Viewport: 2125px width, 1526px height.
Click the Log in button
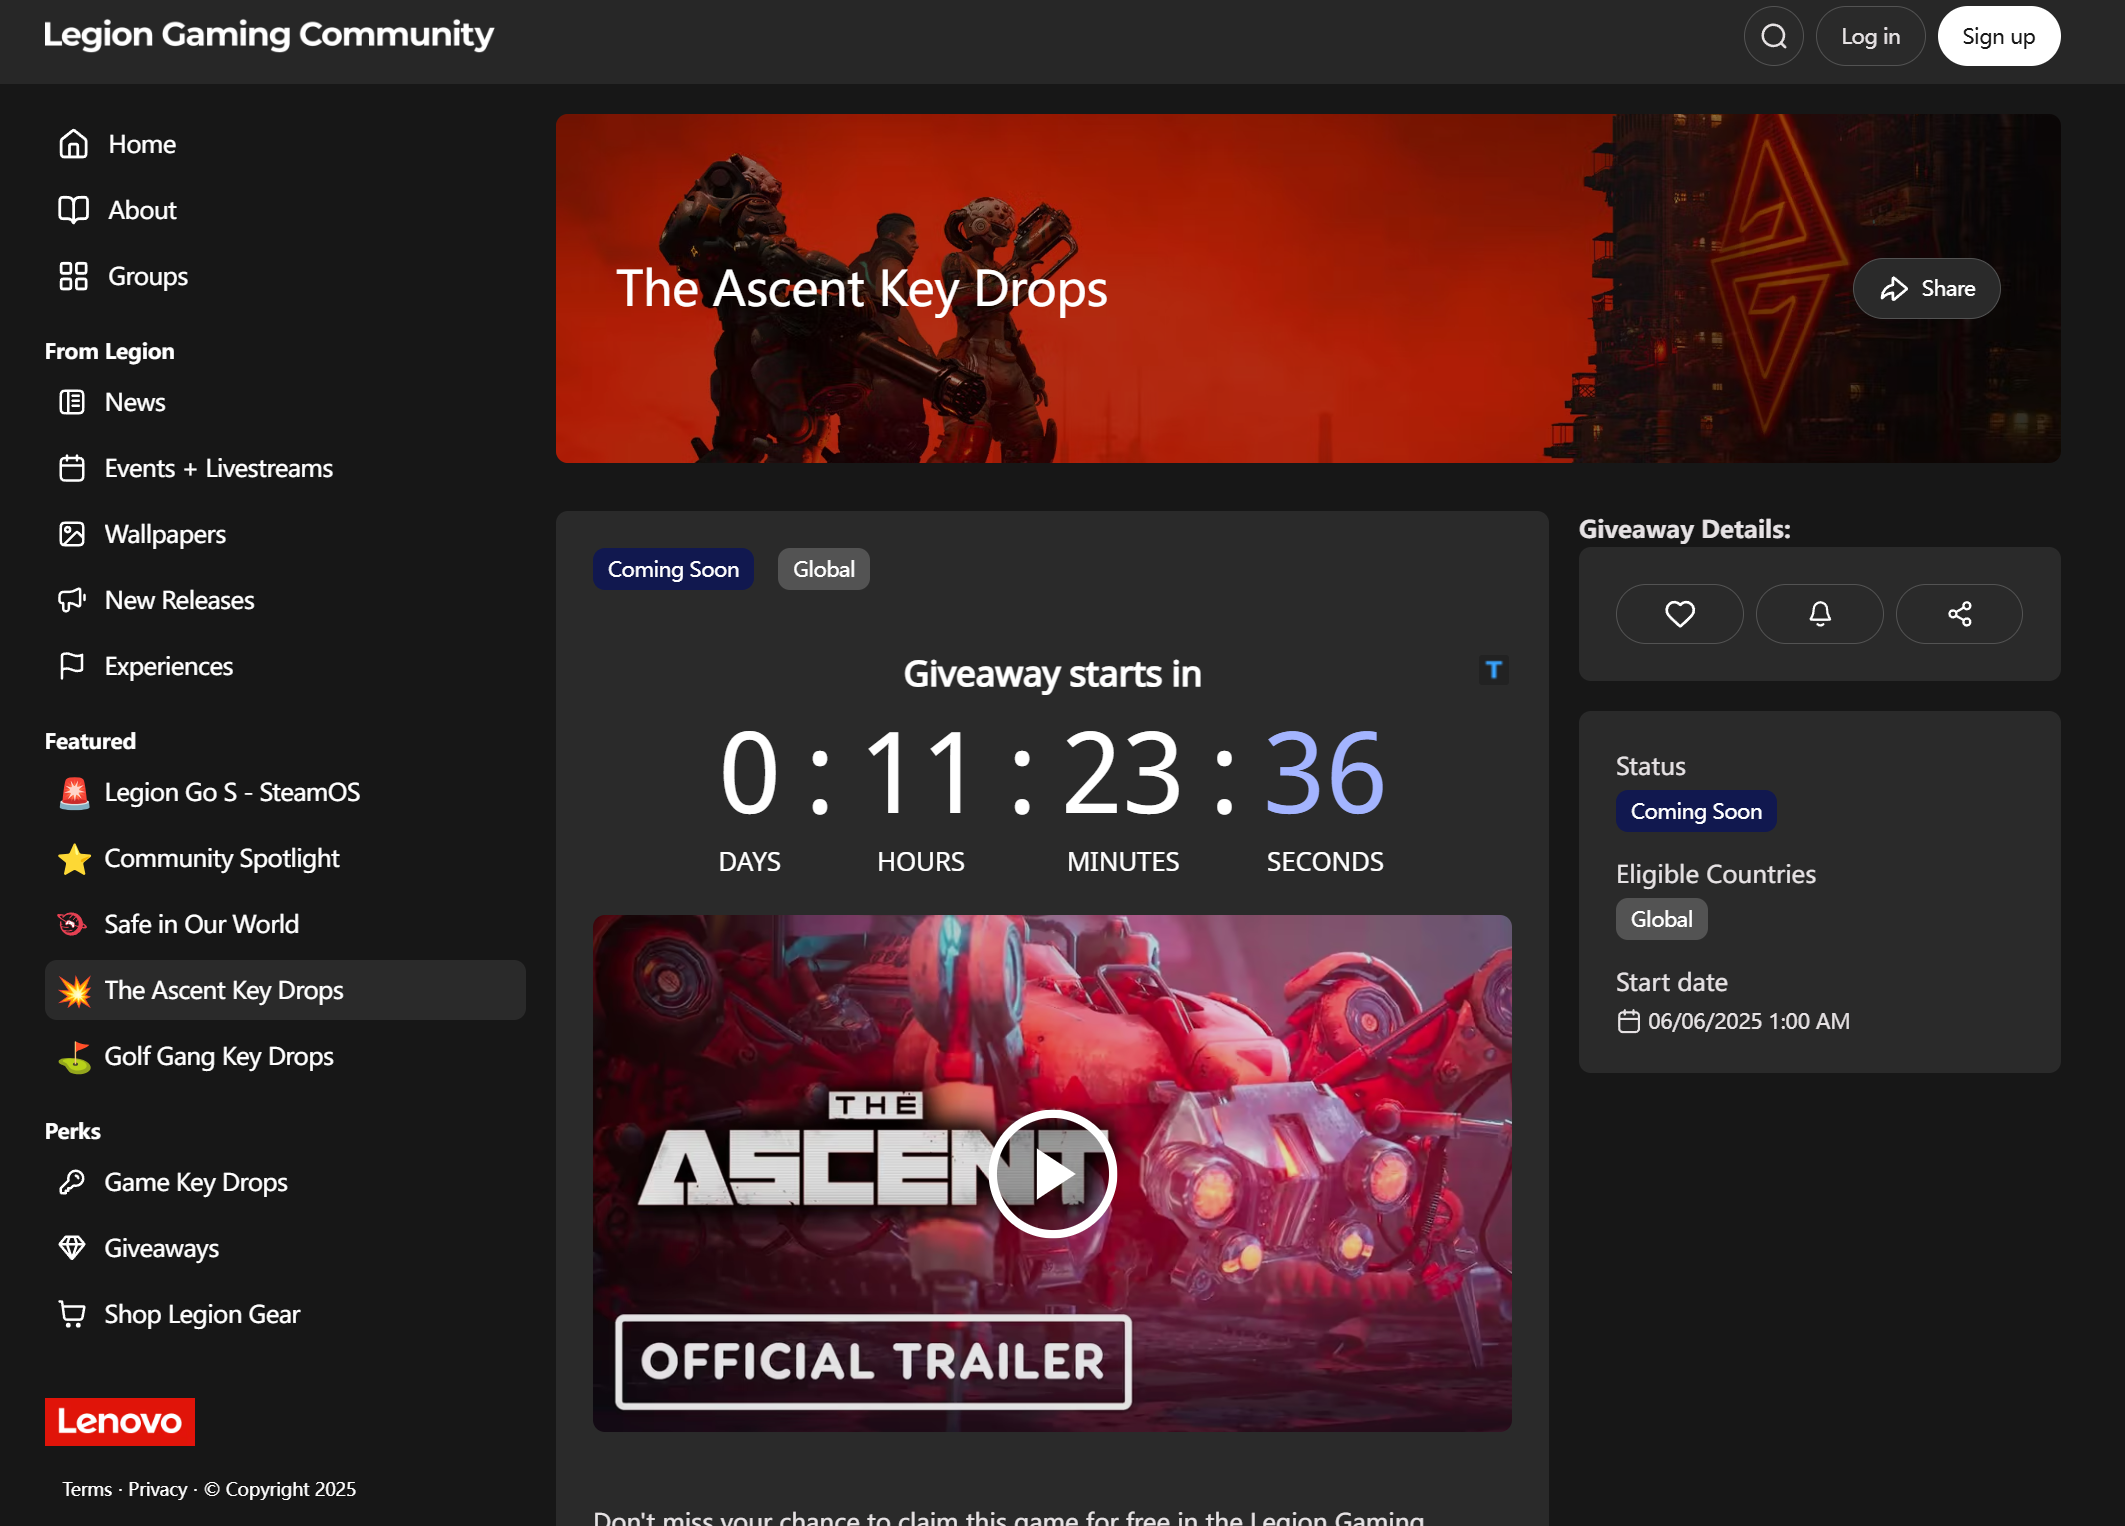tap(1870, 36)
